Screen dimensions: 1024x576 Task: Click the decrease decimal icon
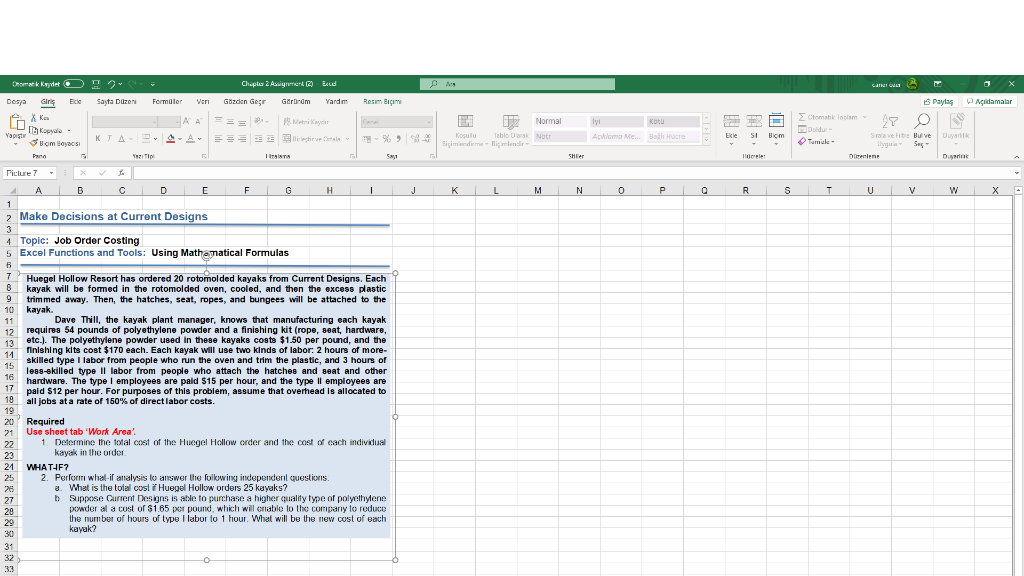(427, 138)
